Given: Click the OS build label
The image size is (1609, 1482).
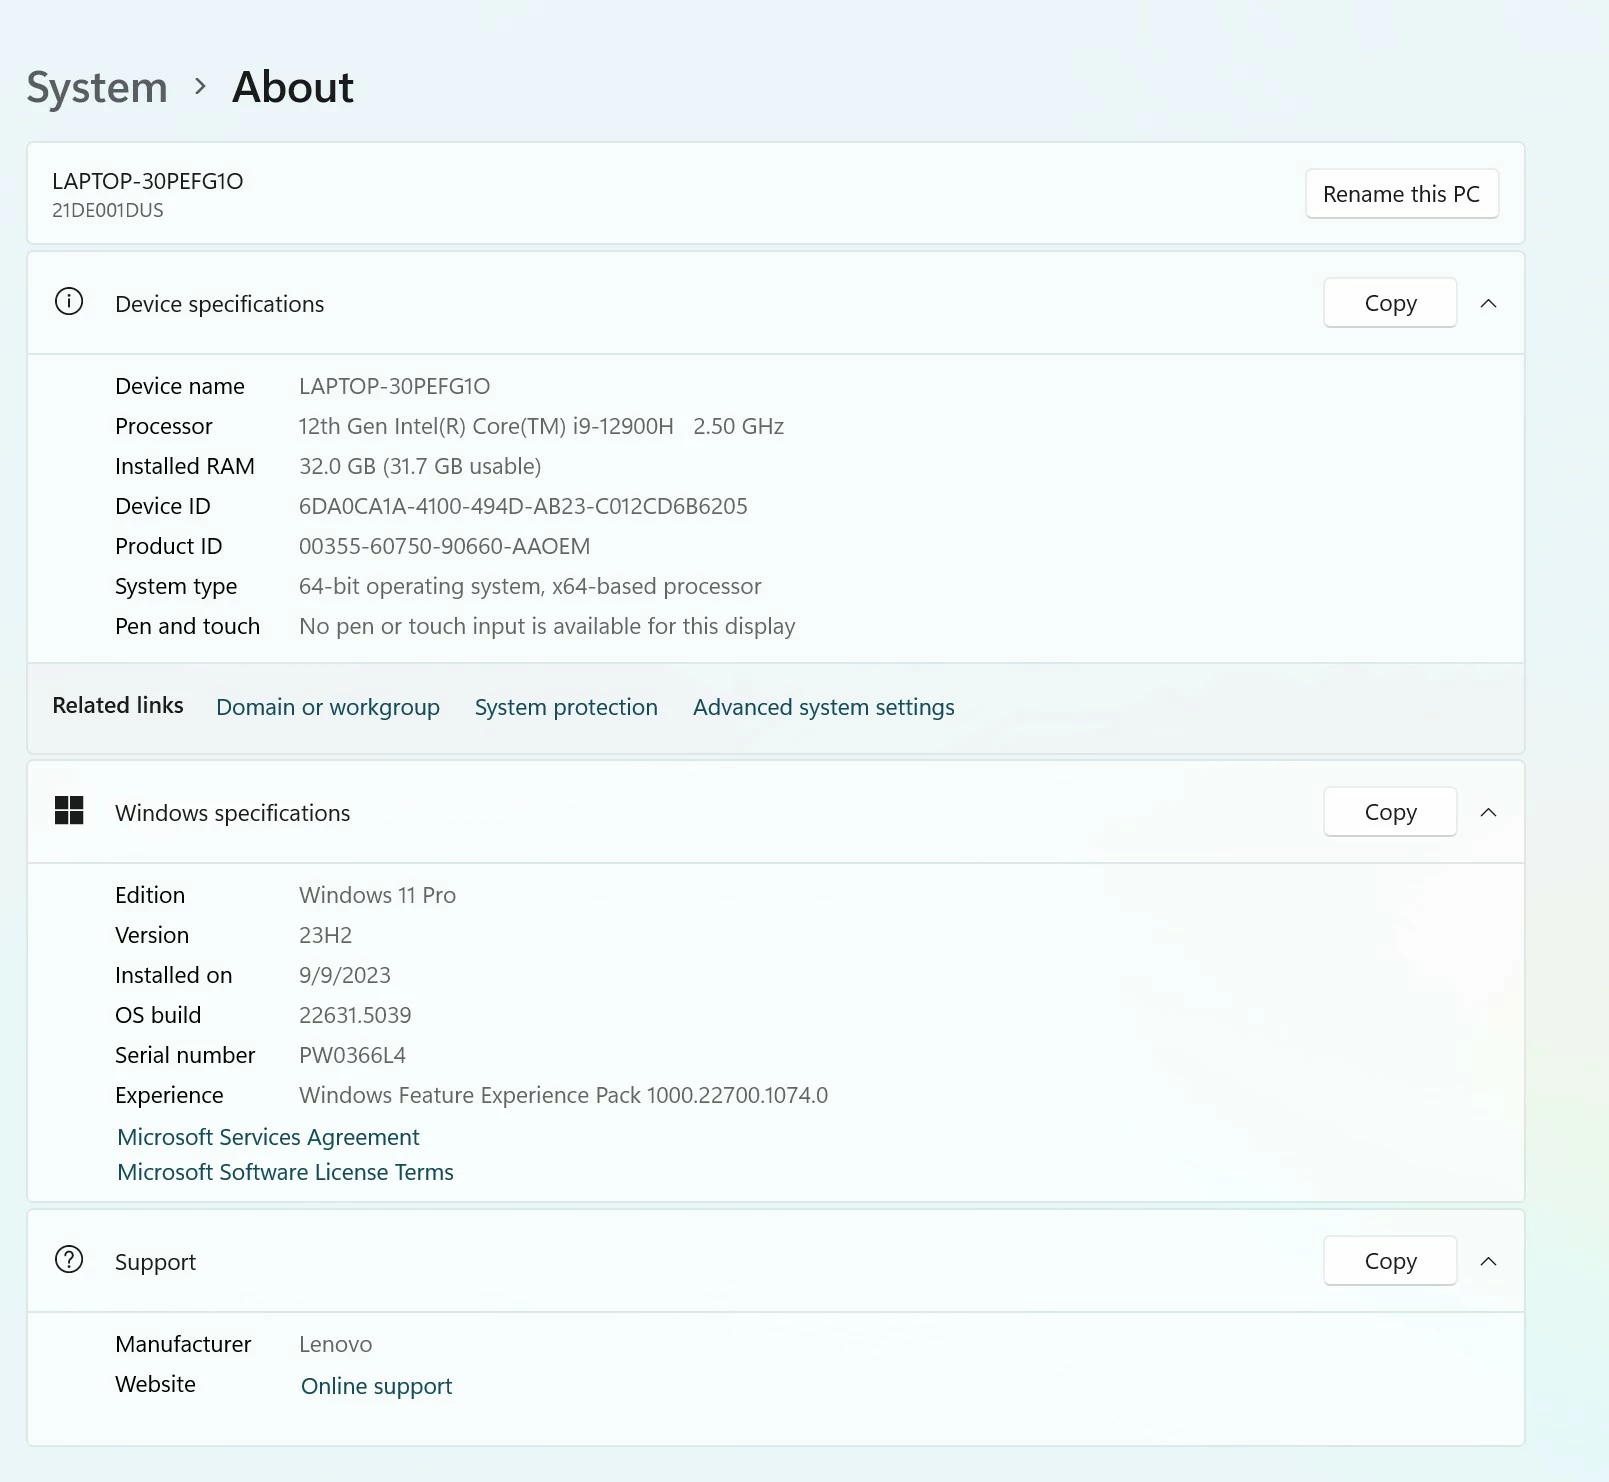Looking at the screenshot, I should [x=158, y=1015].
